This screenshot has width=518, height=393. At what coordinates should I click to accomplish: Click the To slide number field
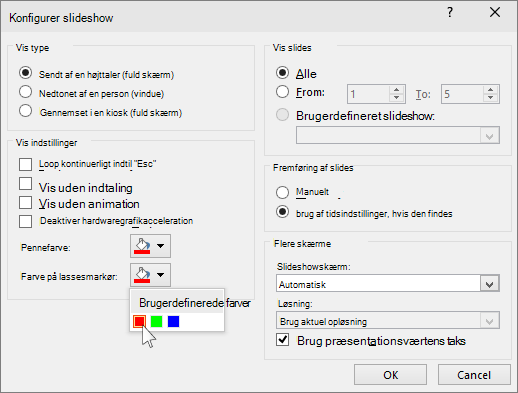tap(462, 94)
